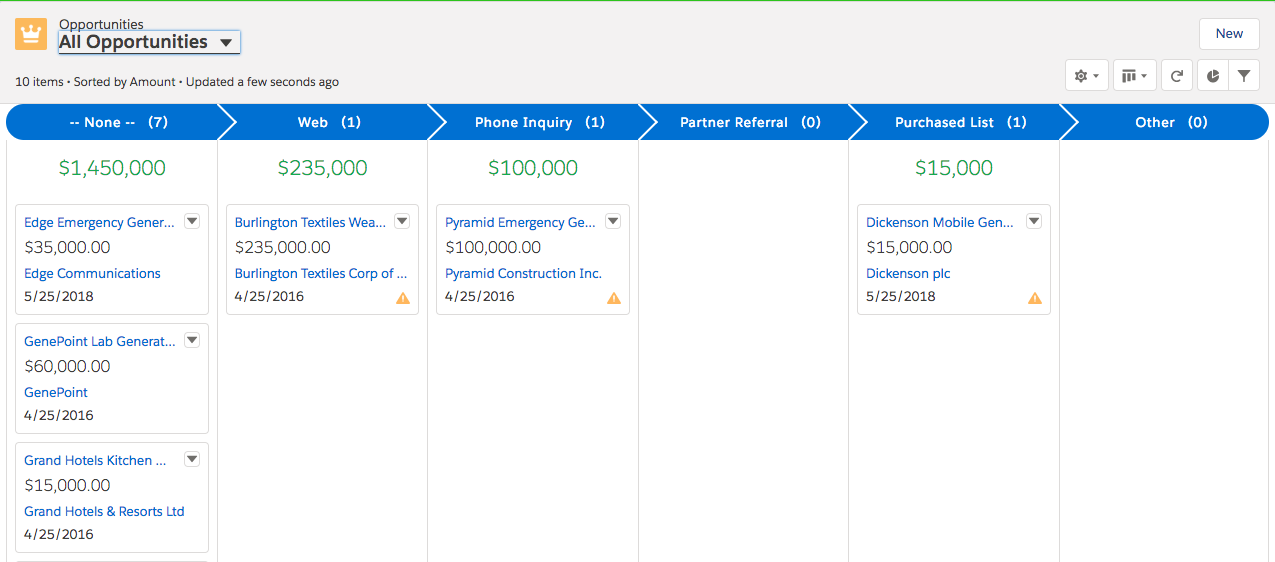Viewport: 1275px width, 562px height.
Task: Open the Burlington Textiles Wea... opportunity
Action: tap(310, 222)
